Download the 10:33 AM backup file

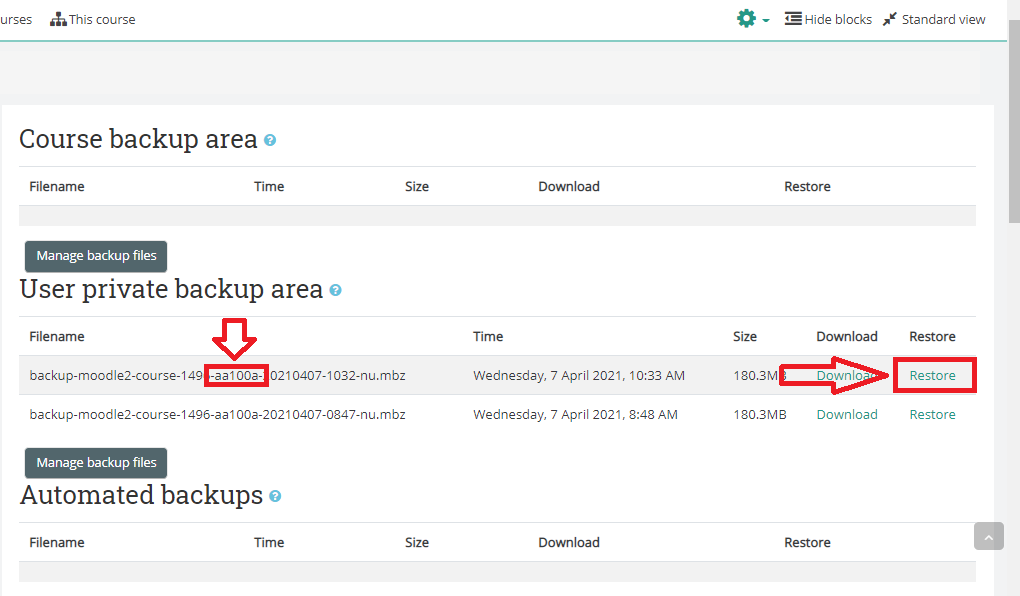pyautogui.click(x=847, y=375)
